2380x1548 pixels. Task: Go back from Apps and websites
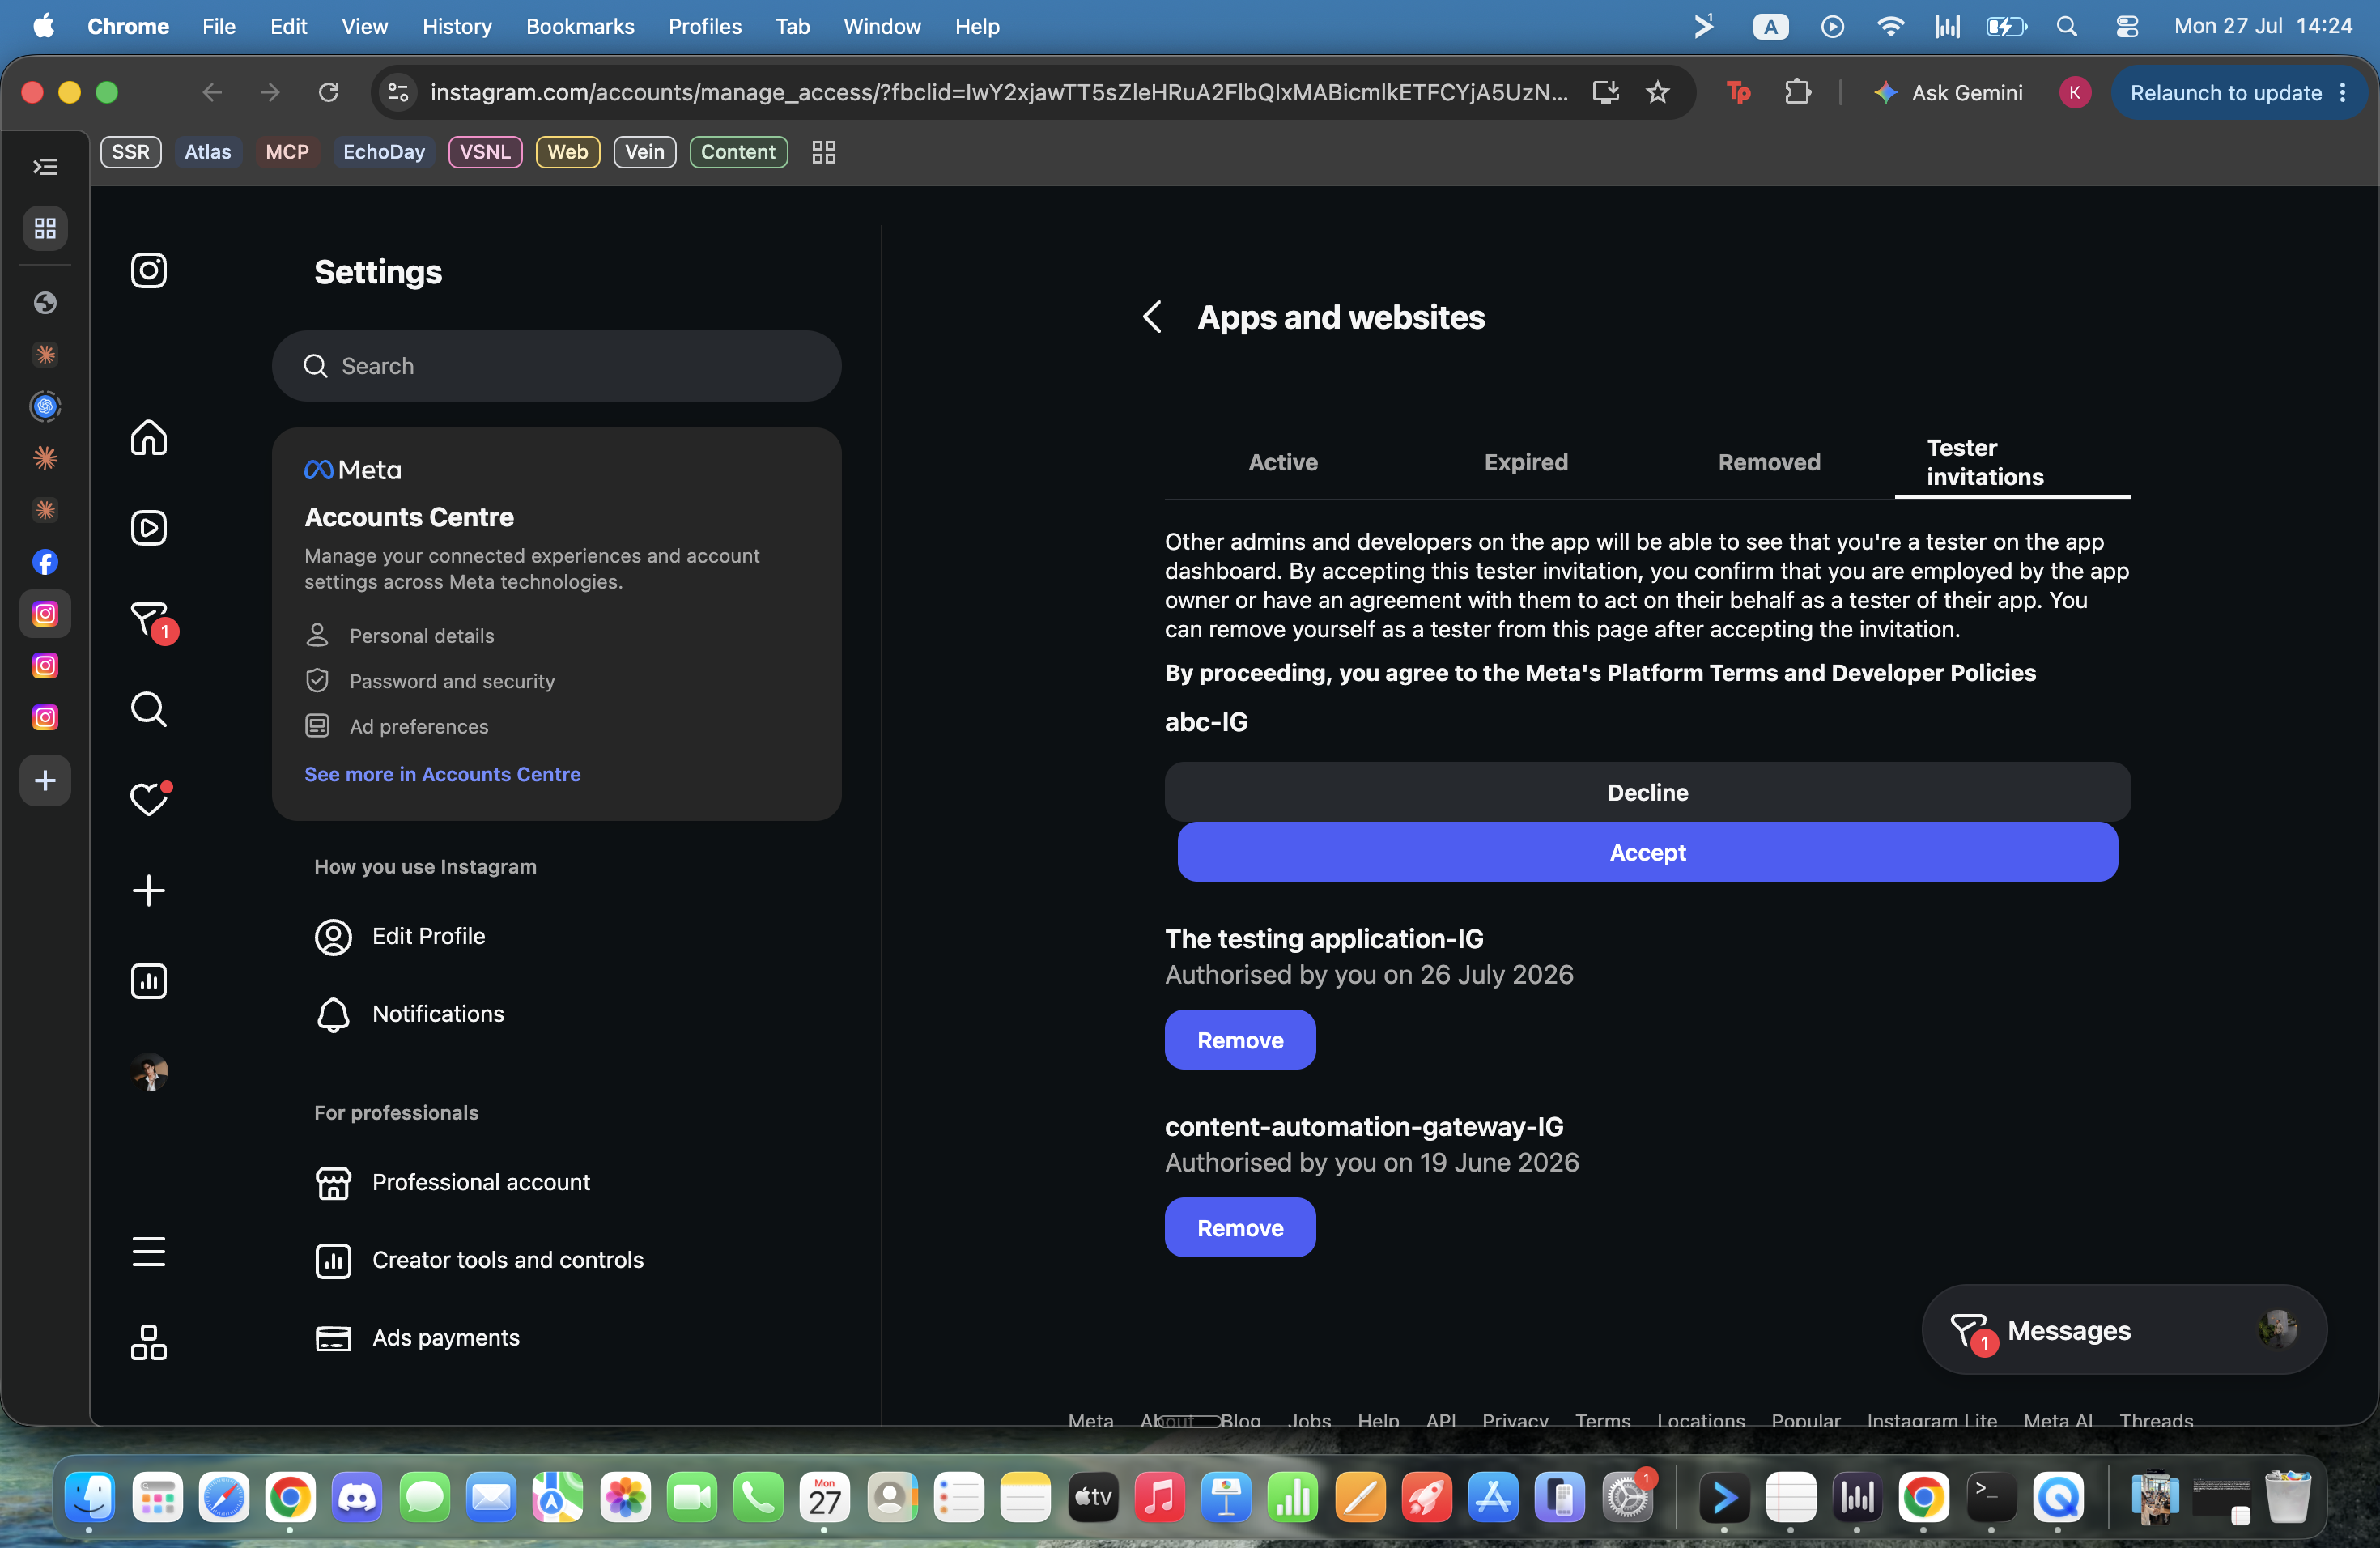coord(1152,317)
